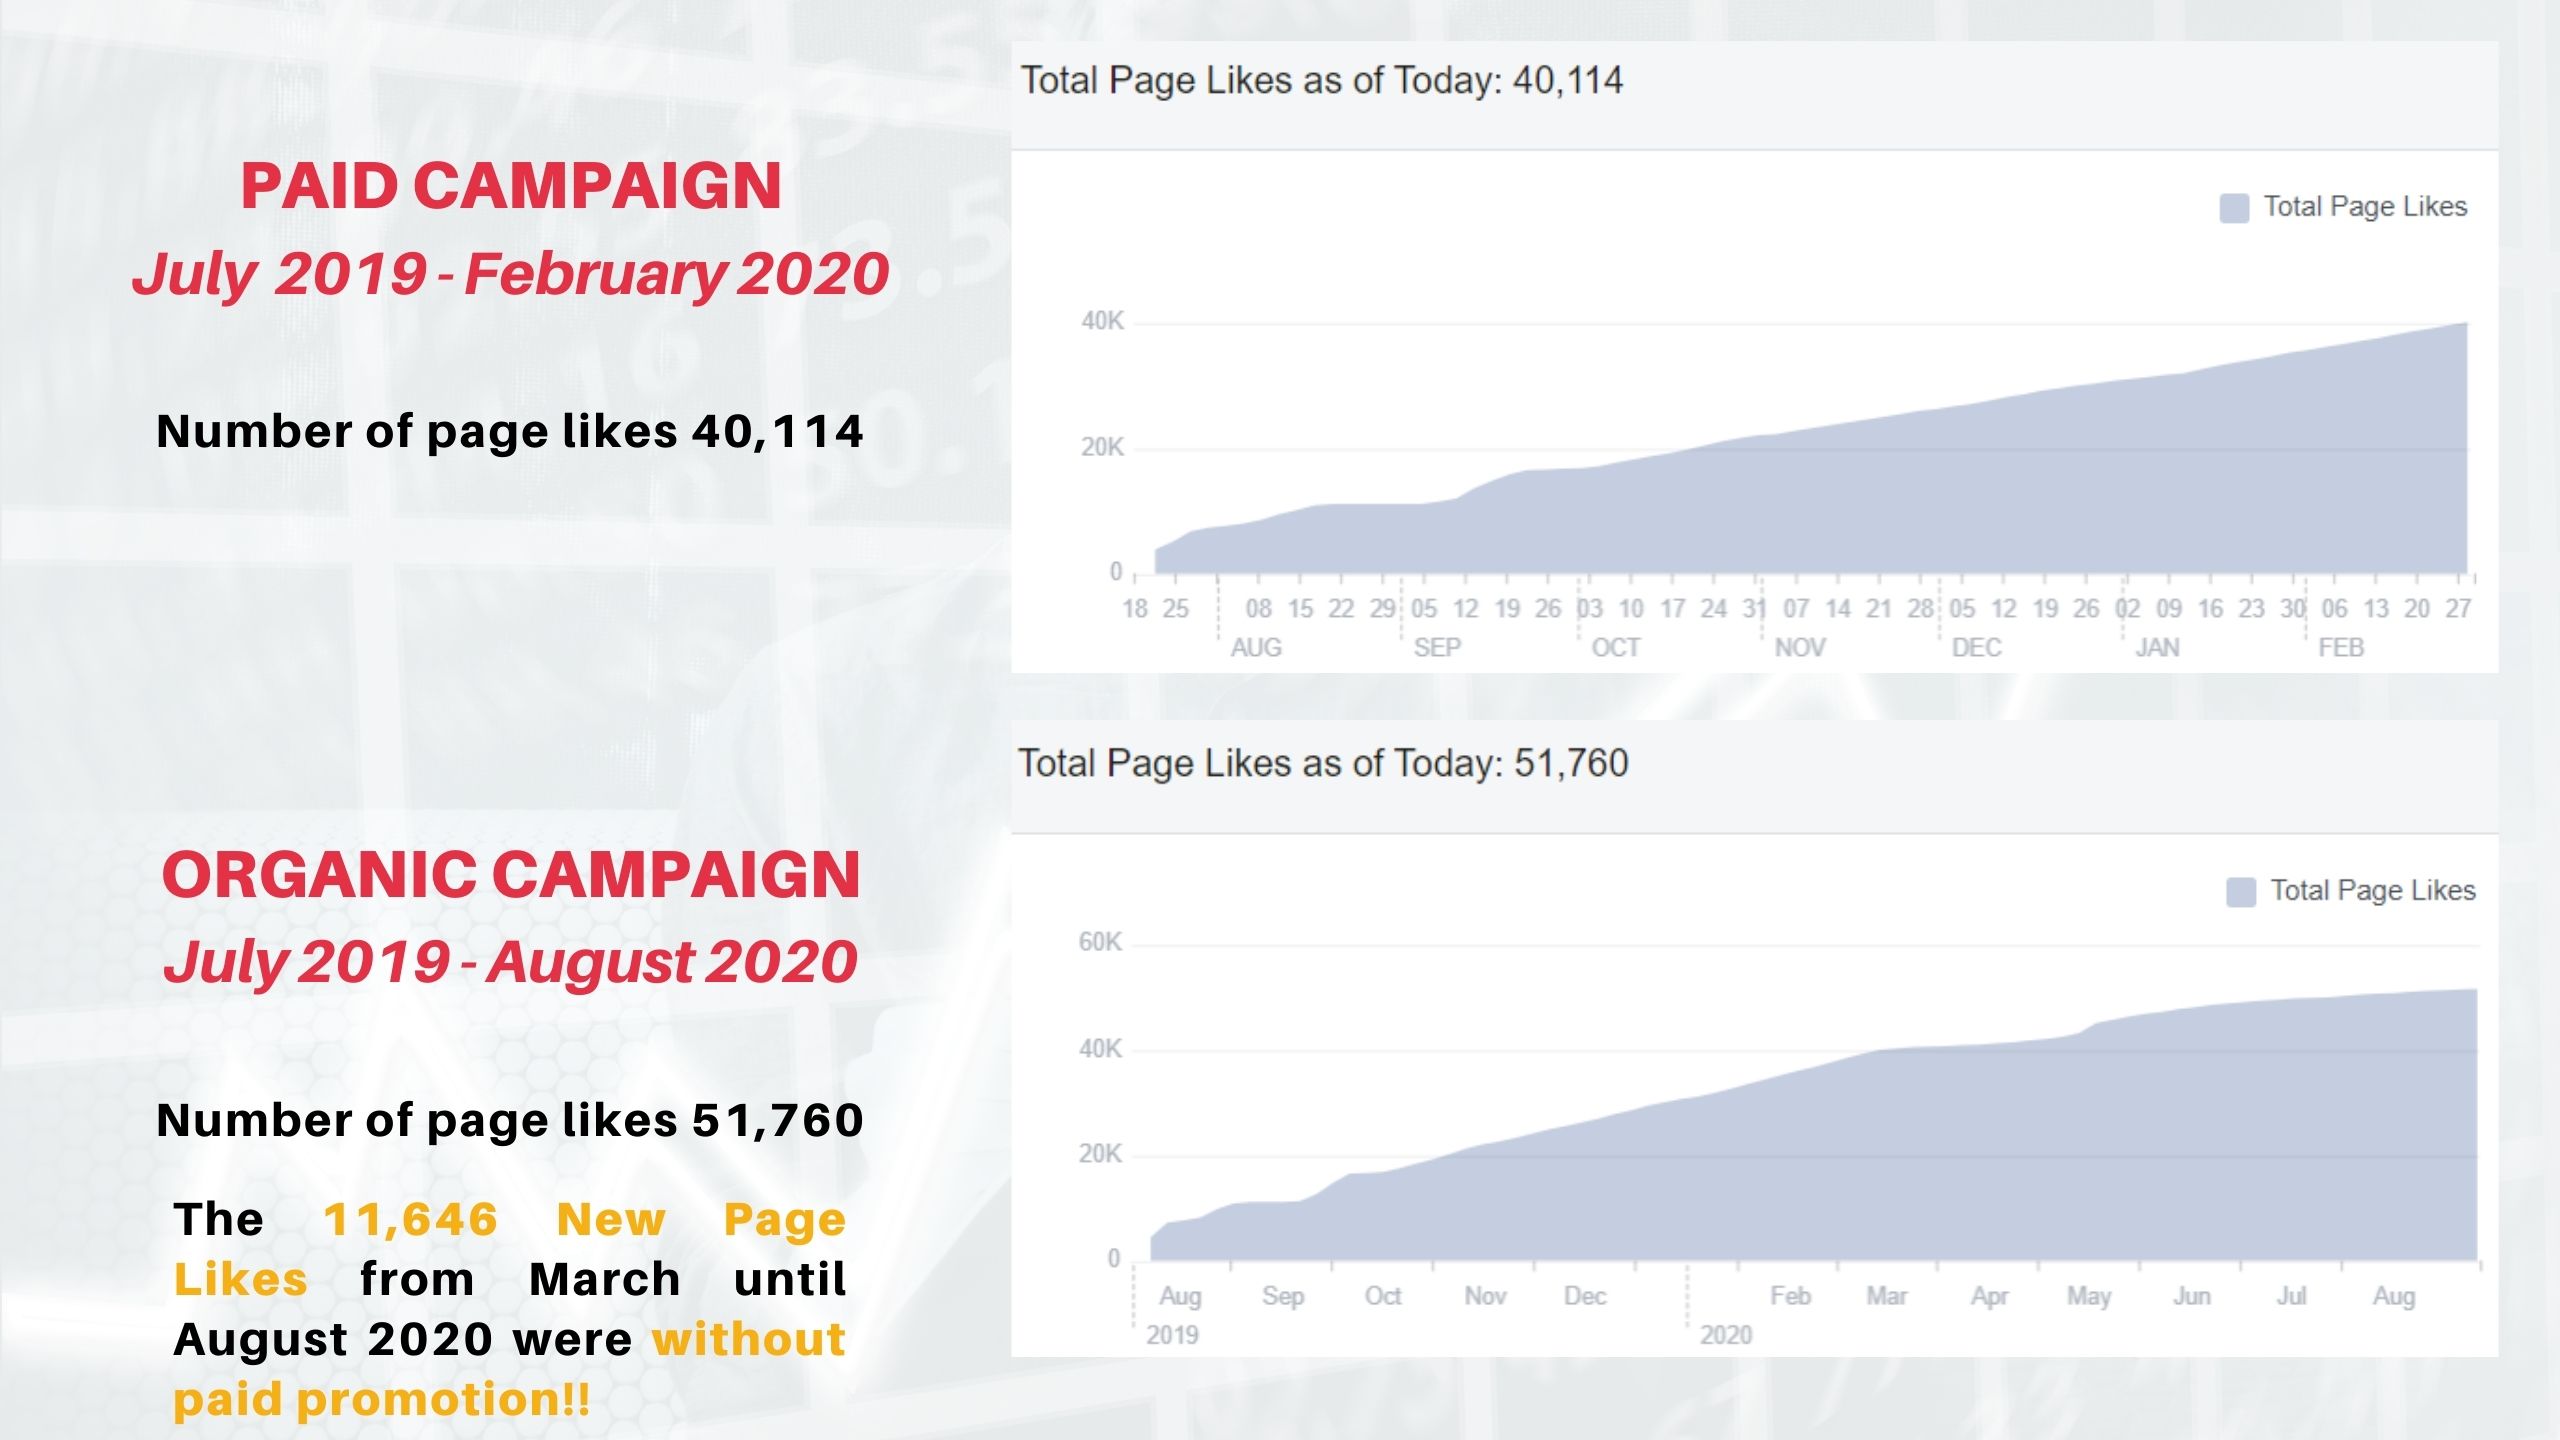Click "Number of page likes 40,114" text
Screen dimensions: 2560x1440
point(510,431)
